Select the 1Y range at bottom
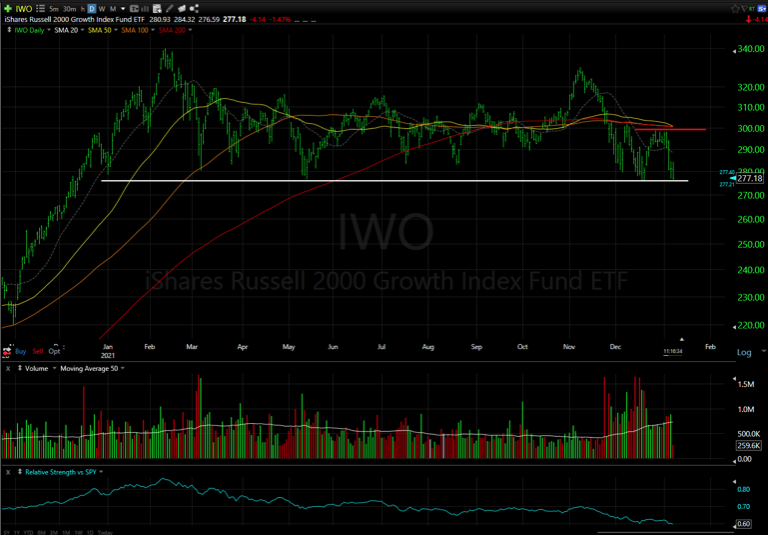 (x=17, y=533)
